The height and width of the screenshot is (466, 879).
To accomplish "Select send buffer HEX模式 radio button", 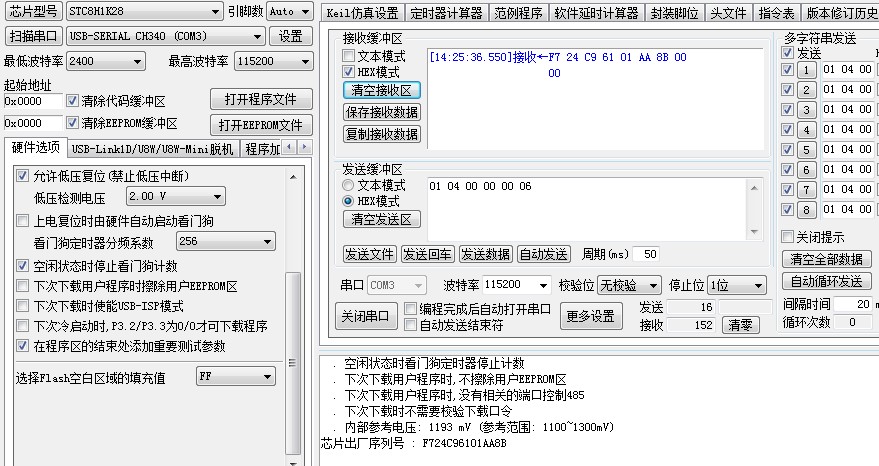I will pyautogui.click(x=348, y=201).
